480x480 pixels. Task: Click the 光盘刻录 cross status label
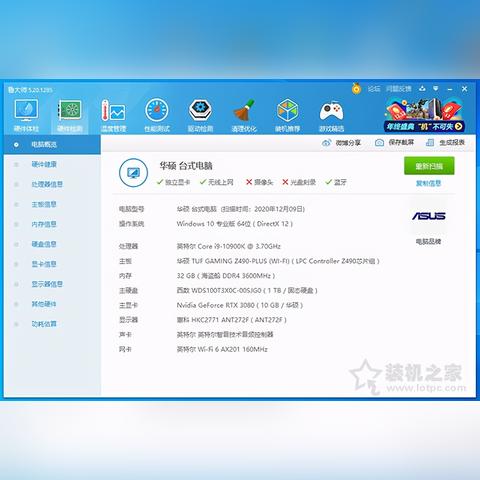299,182
